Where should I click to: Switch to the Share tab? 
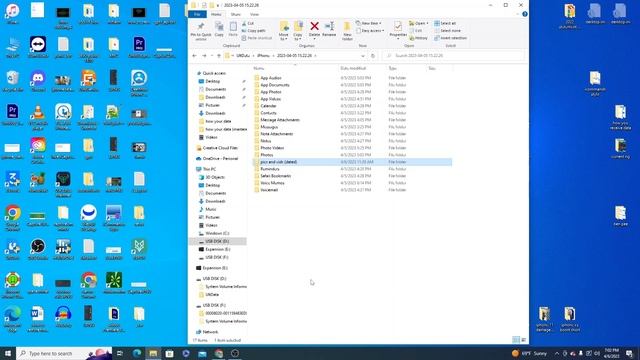[236, 14]
